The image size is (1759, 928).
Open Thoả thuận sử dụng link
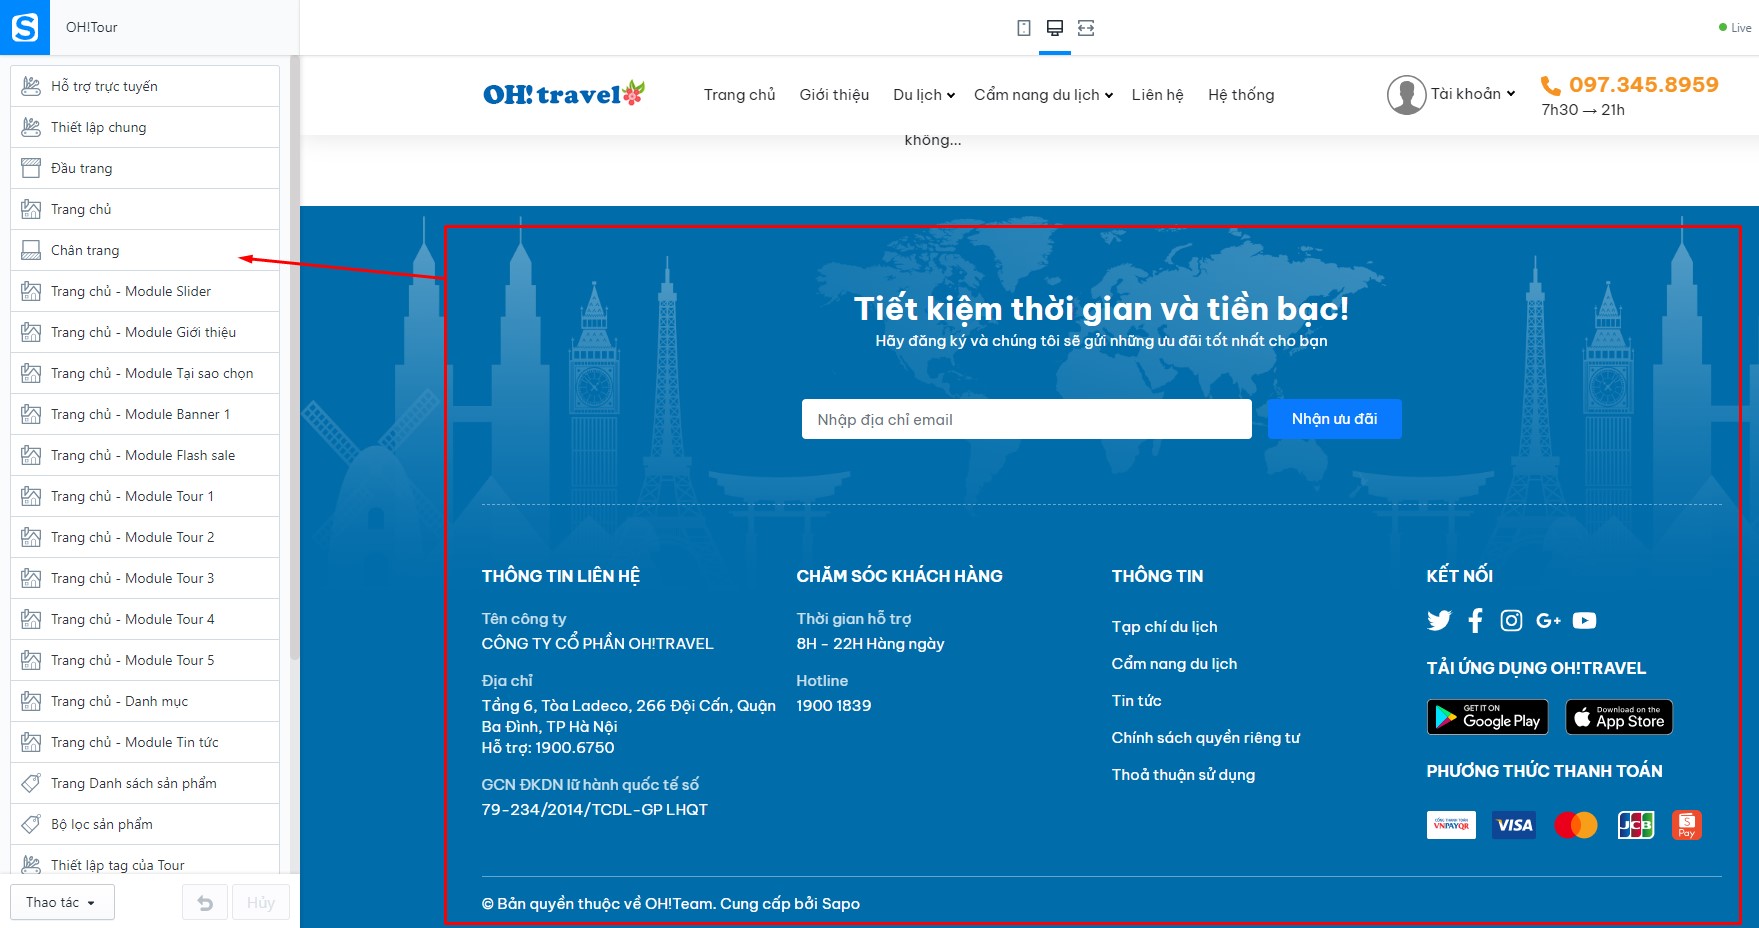(1183, 775)
